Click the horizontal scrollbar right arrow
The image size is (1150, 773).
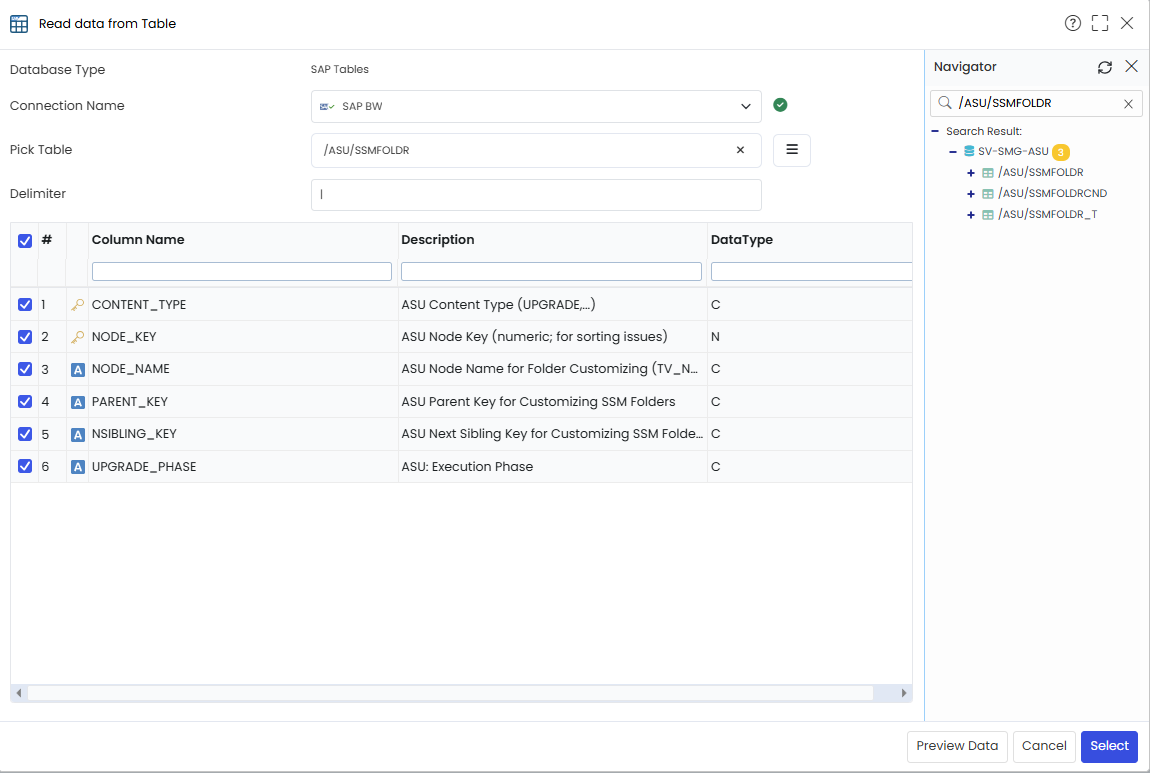[x=904, y=693]
